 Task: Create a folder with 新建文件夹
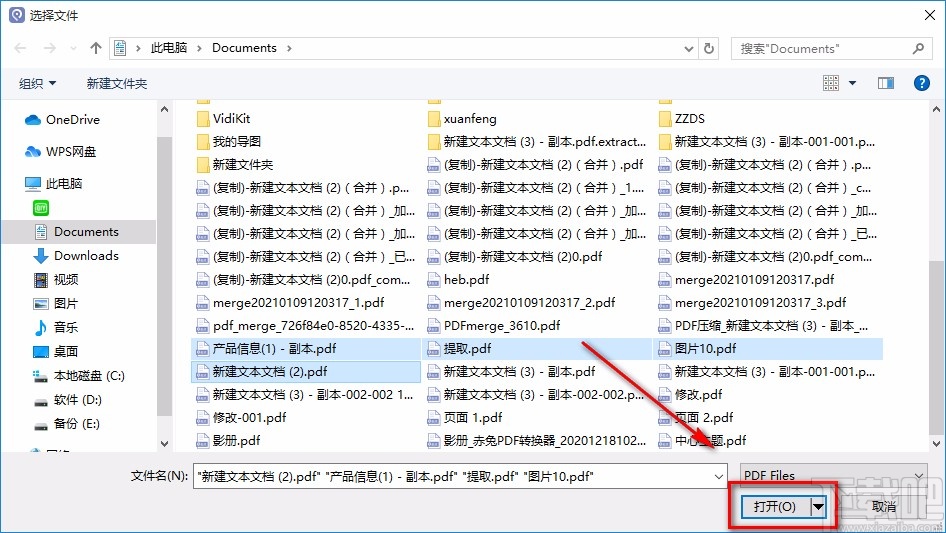click(117, 83)
